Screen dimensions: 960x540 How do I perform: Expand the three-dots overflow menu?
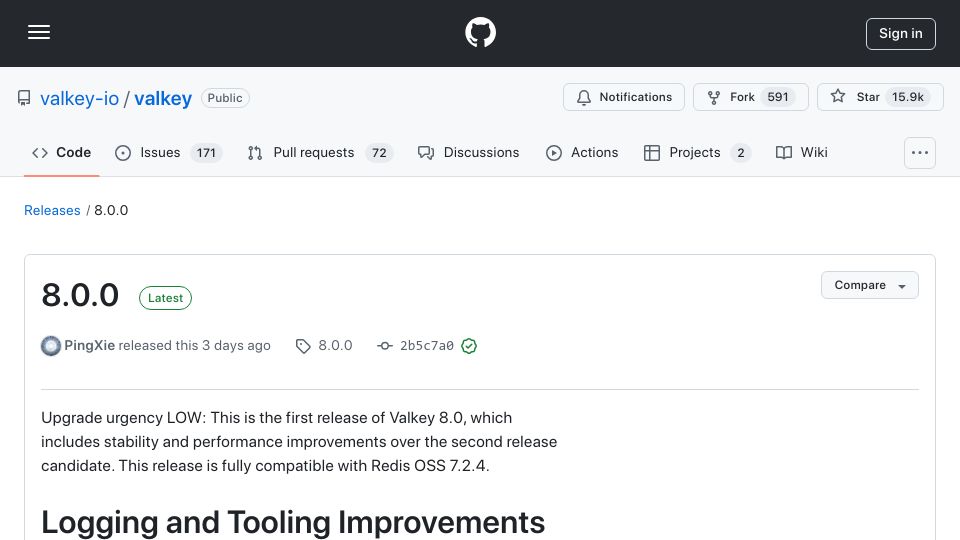tap(920, 152)
